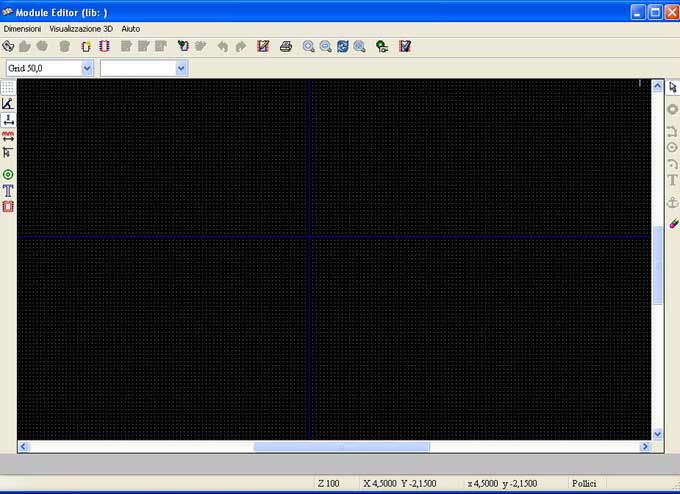Click the grayed export module icon
Viewport: 680px width, 494px height.
pos(200,46)
